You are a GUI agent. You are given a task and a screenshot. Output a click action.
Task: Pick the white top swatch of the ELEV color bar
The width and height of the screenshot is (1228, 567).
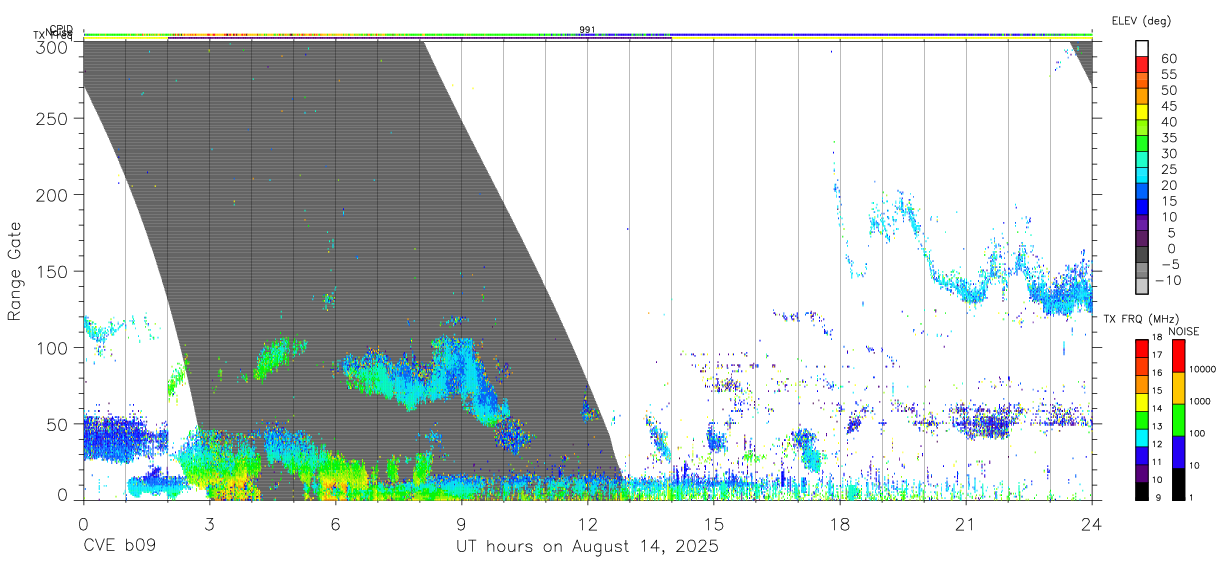pyautogui.click(x=1142, y=47)
